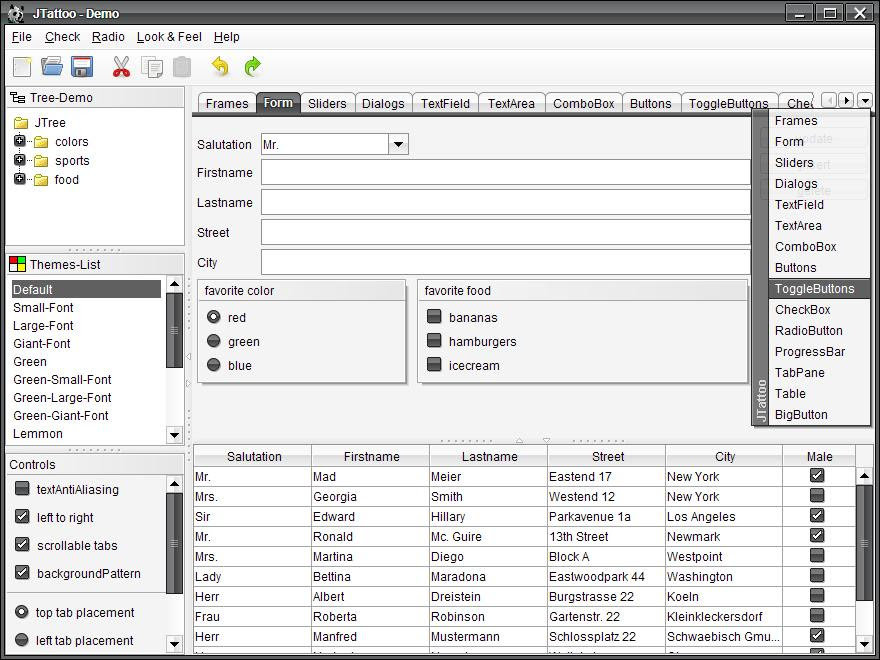Click the yellow Undo arrow icon
The width and height of the screenshot is (880, 660).
[x=220, y=67]
